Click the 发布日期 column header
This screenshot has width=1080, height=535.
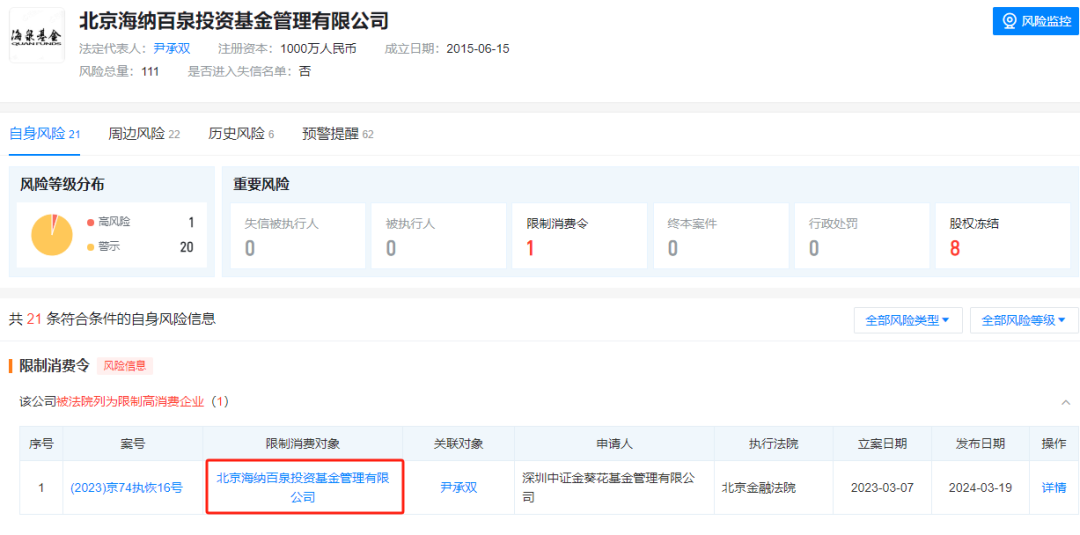point(980,444)
